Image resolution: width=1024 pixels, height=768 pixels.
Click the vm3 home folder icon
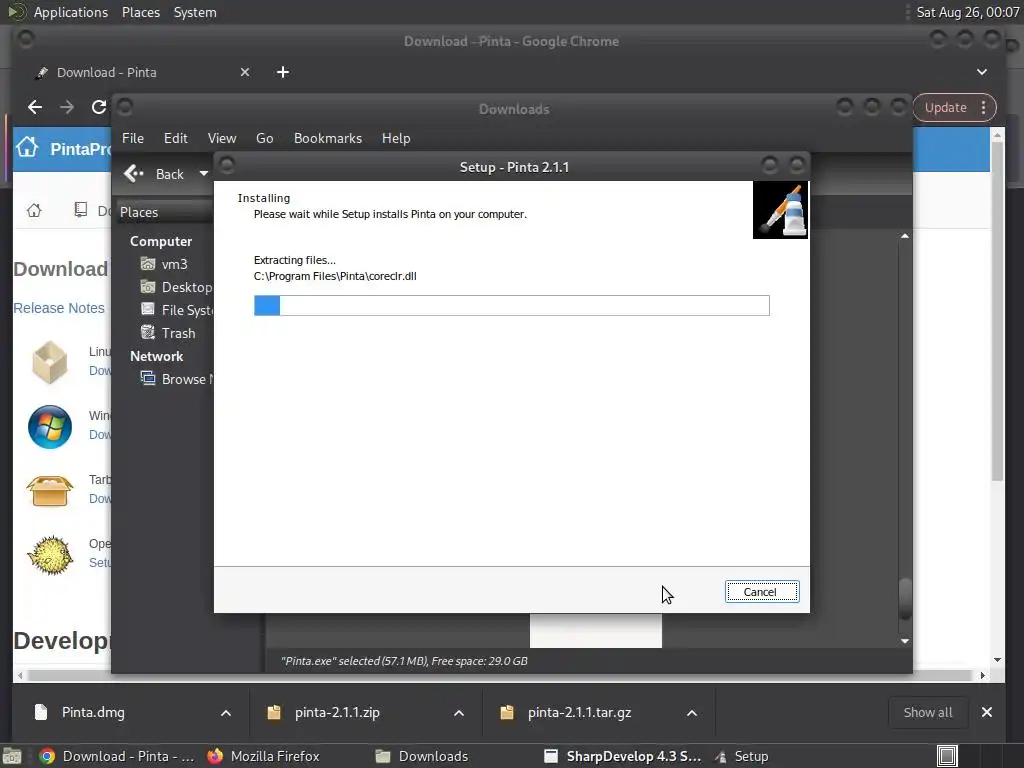coord(148,264)
